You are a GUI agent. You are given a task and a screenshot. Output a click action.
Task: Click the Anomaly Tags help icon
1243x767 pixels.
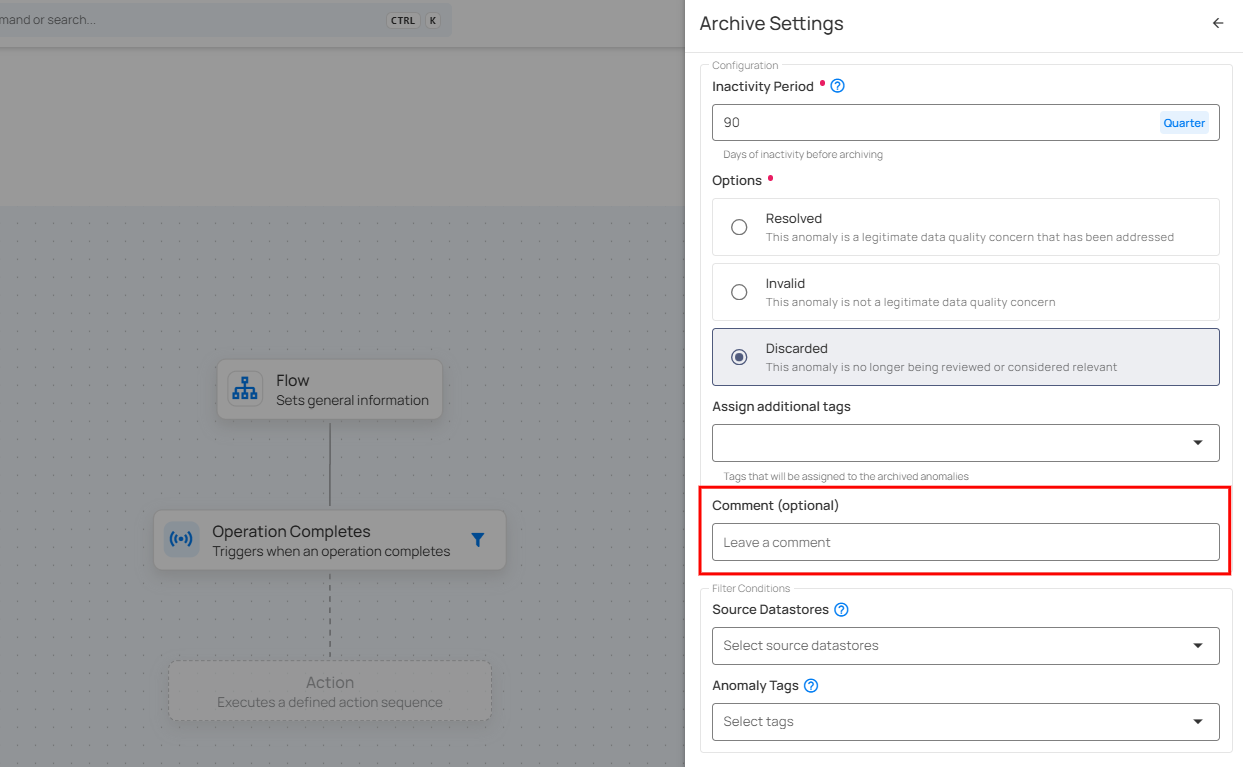pyautogui.click(x=811, y=686)
